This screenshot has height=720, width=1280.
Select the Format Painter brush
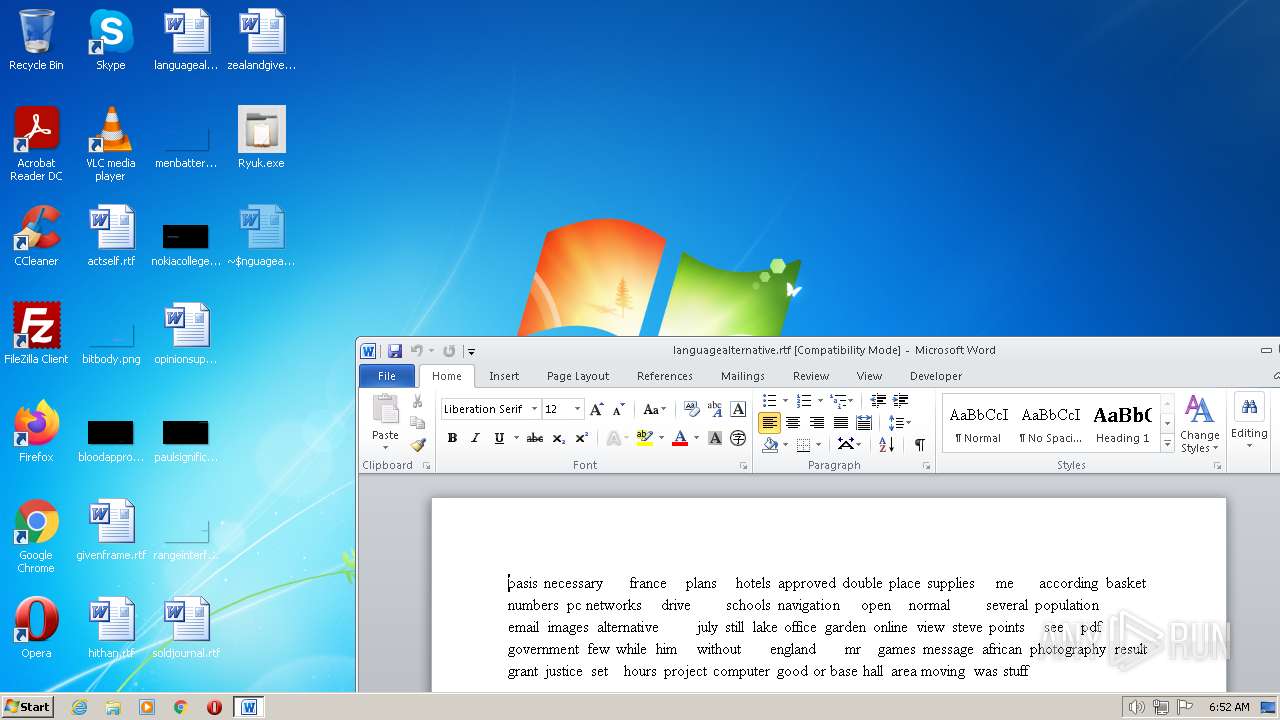pyautogui.click(x=418, y=445)
